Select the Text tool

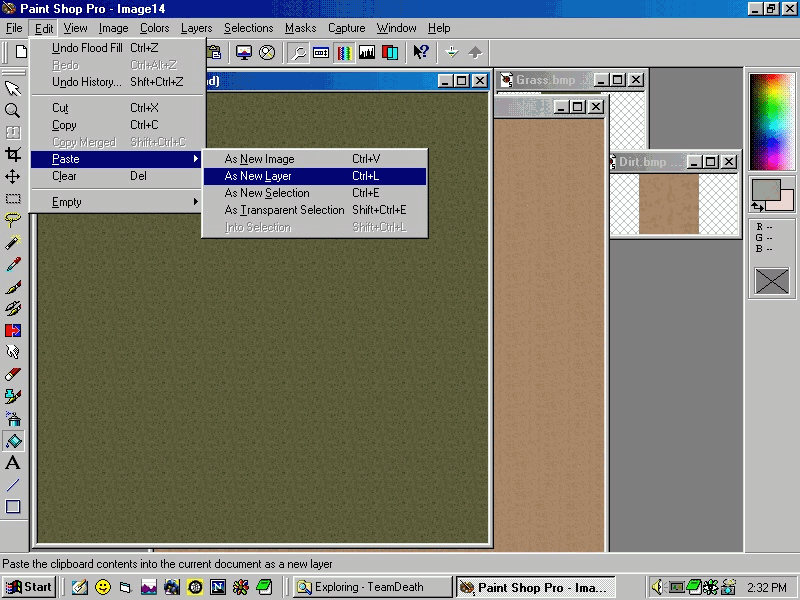tap(13, 463)
